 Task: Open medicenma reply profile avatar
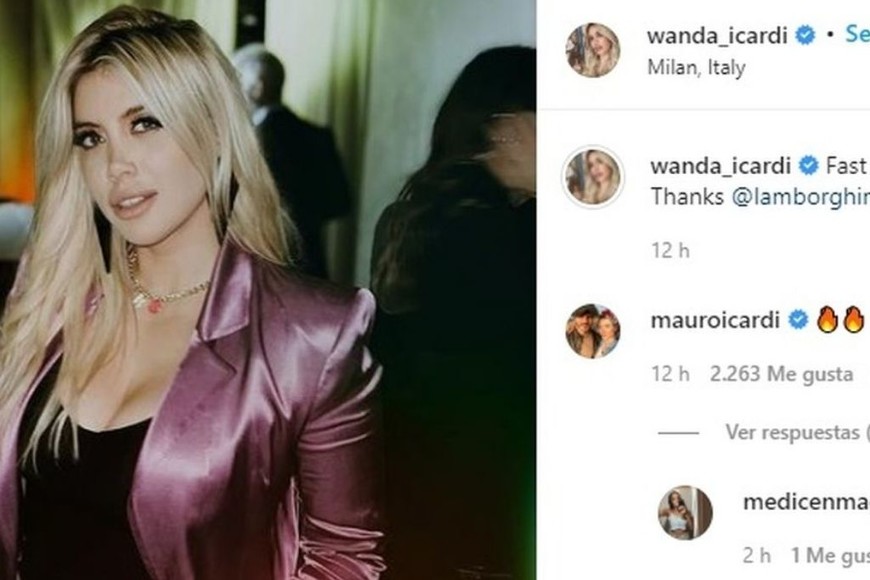(685, 513)
